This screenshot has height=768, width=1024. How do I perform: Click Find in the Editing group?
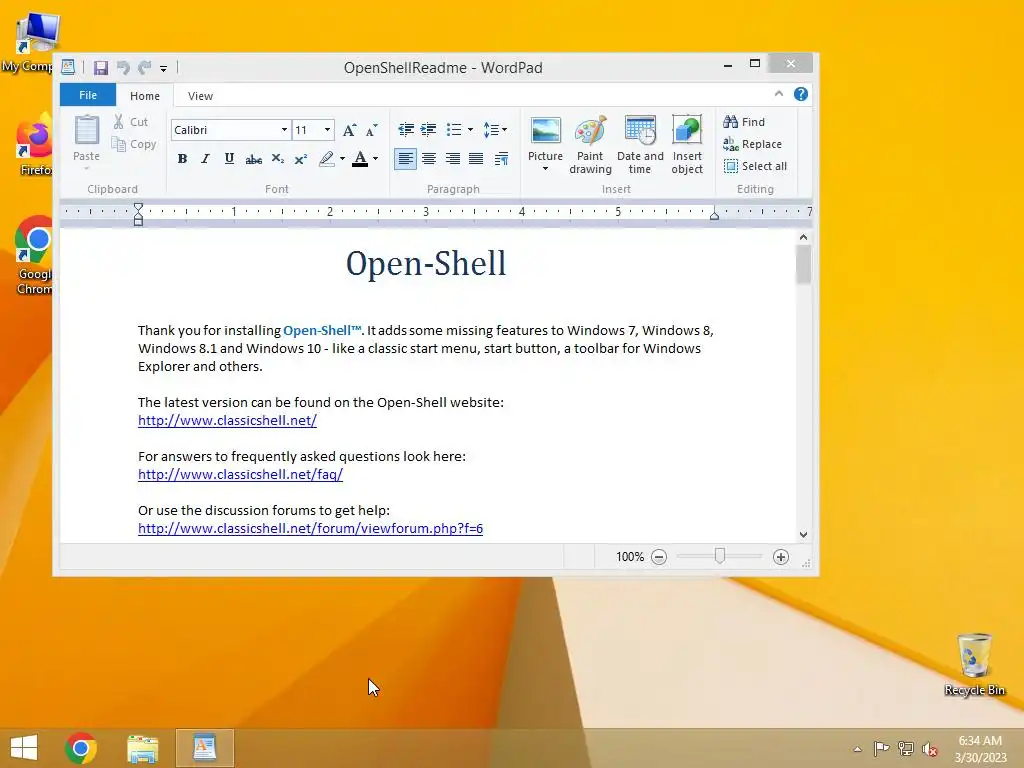tap(744, 121)
